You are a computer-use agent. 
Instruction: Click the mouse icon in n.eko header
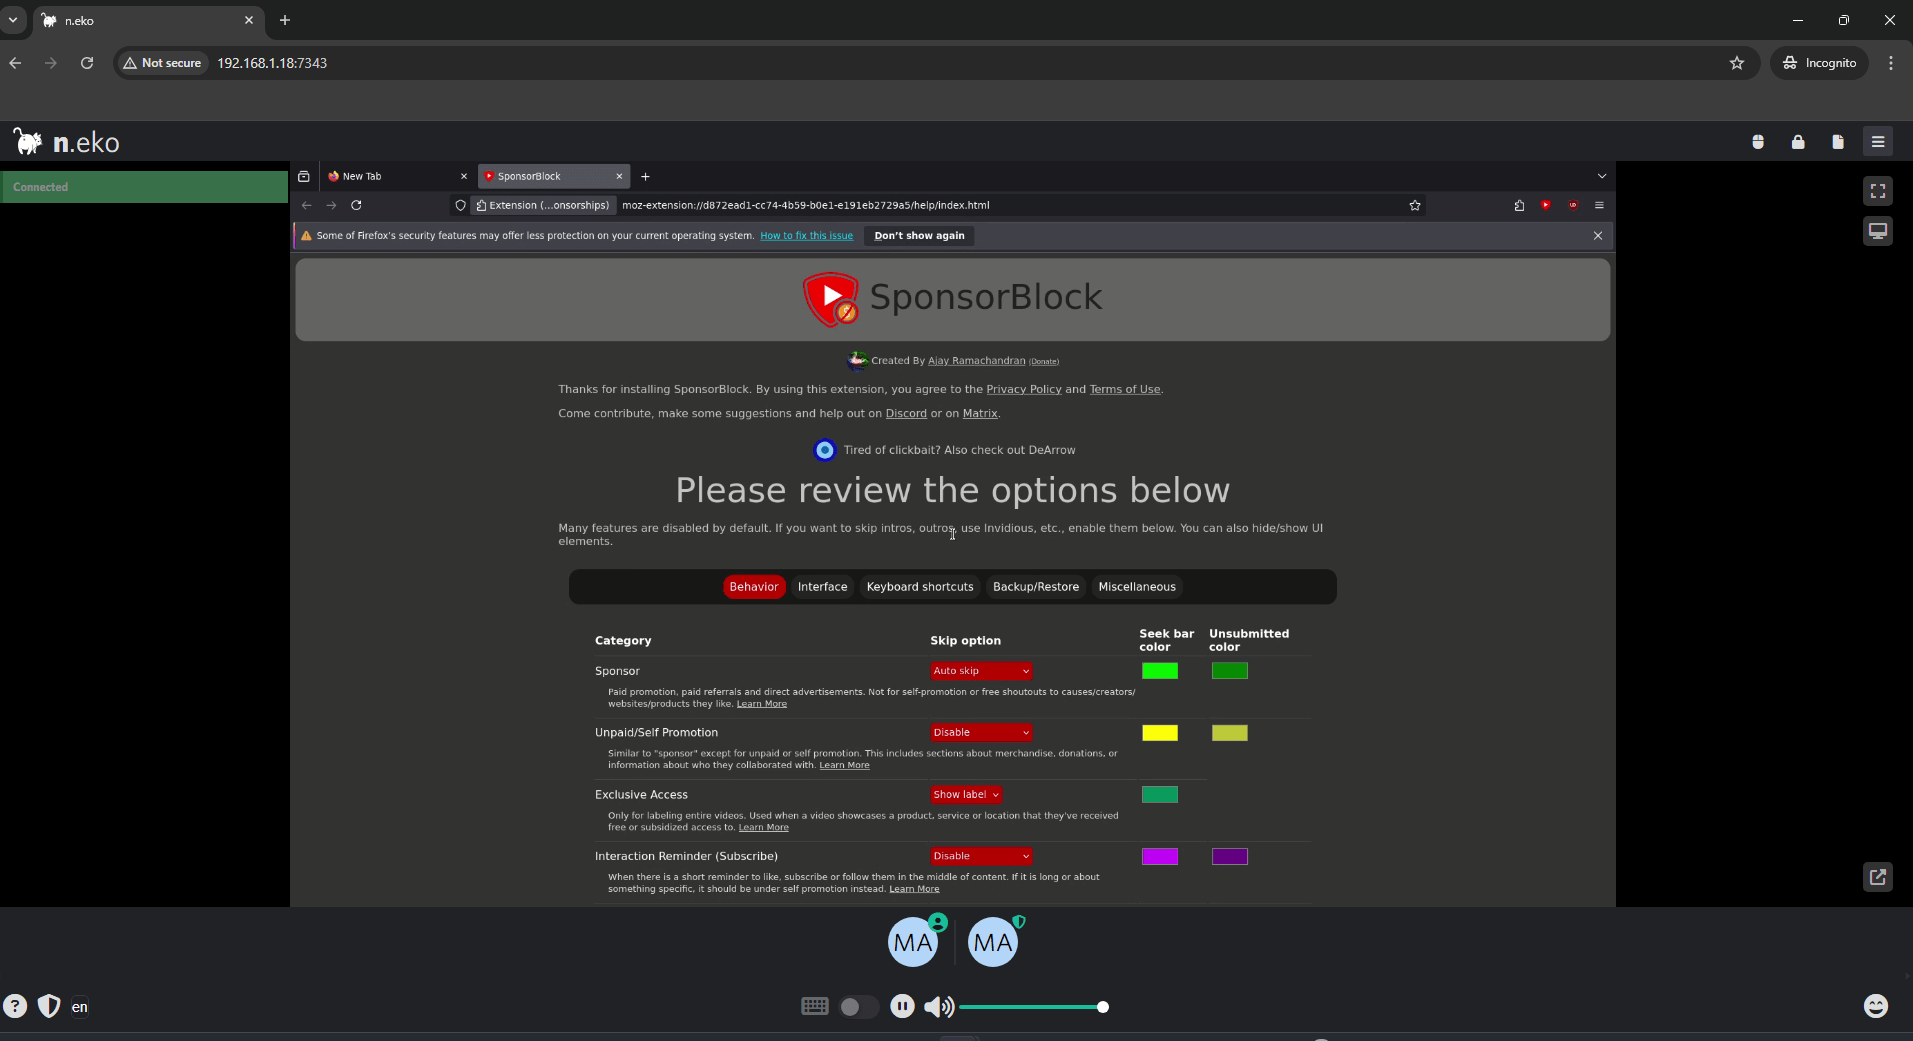[x=1758, y=142]
